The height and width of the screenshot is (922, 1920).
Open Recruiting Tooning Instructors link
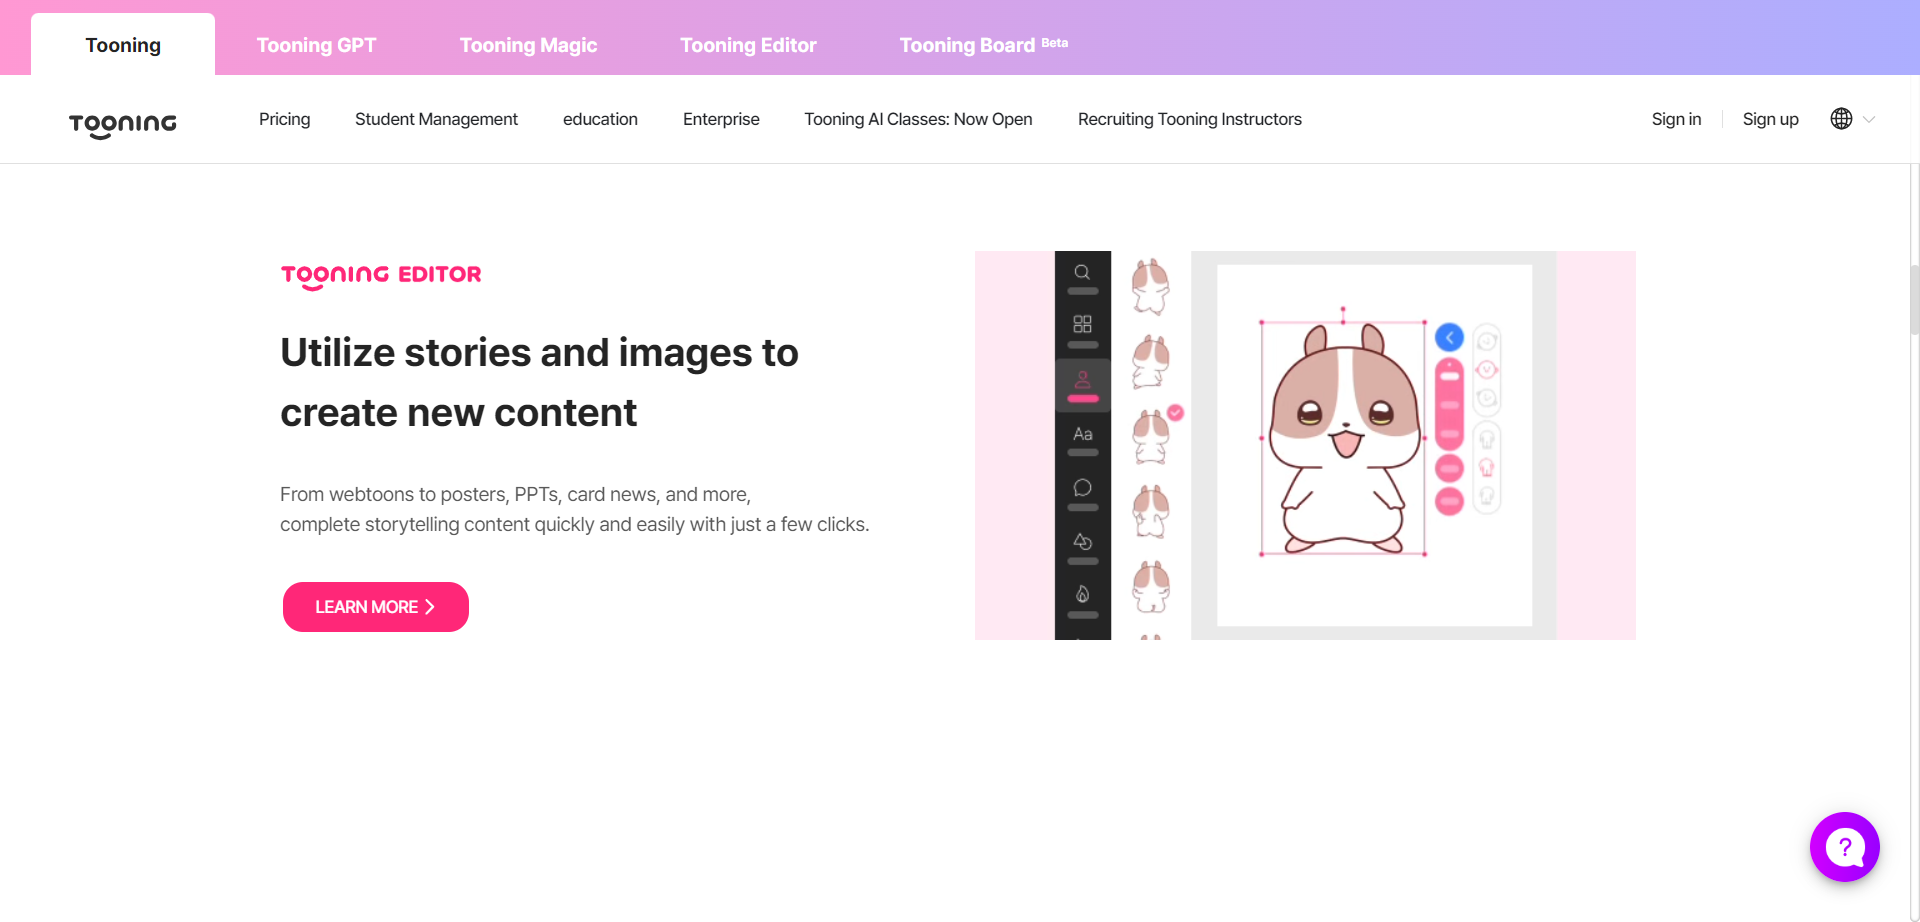[x=1189, y=119]
